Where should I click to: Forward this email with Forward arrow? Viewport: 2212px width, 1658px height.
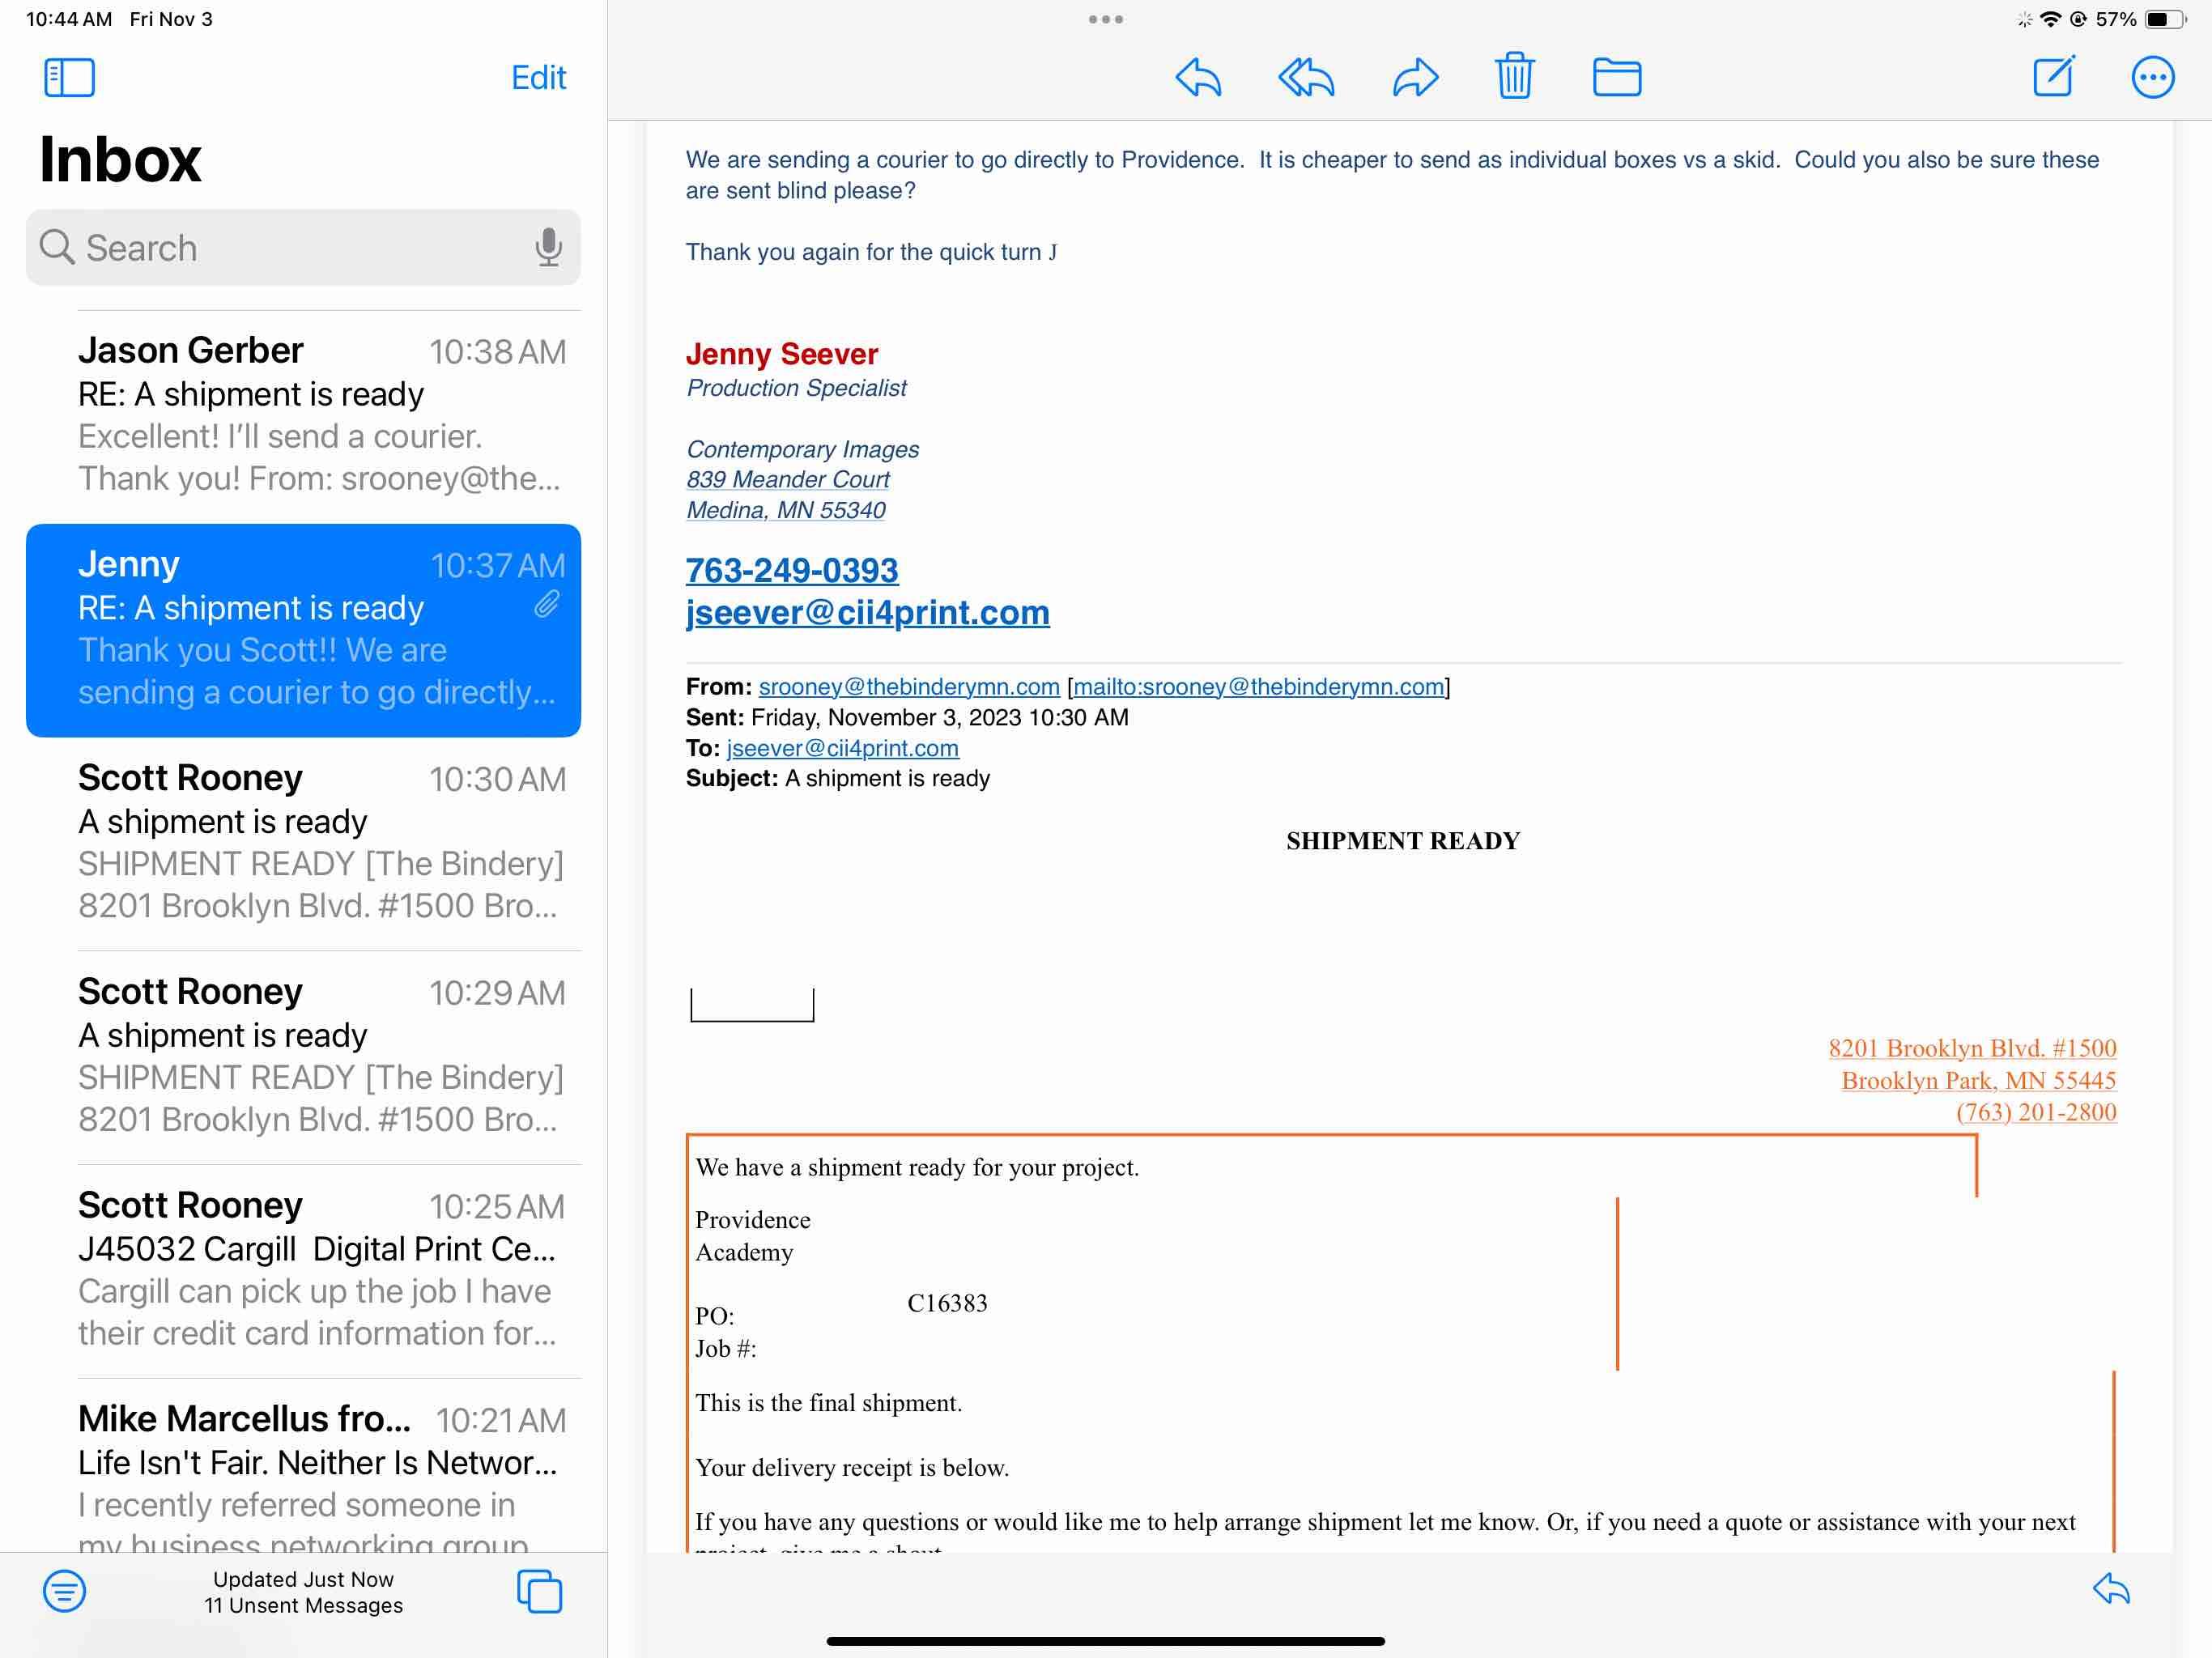click(x=1415, y=77)
